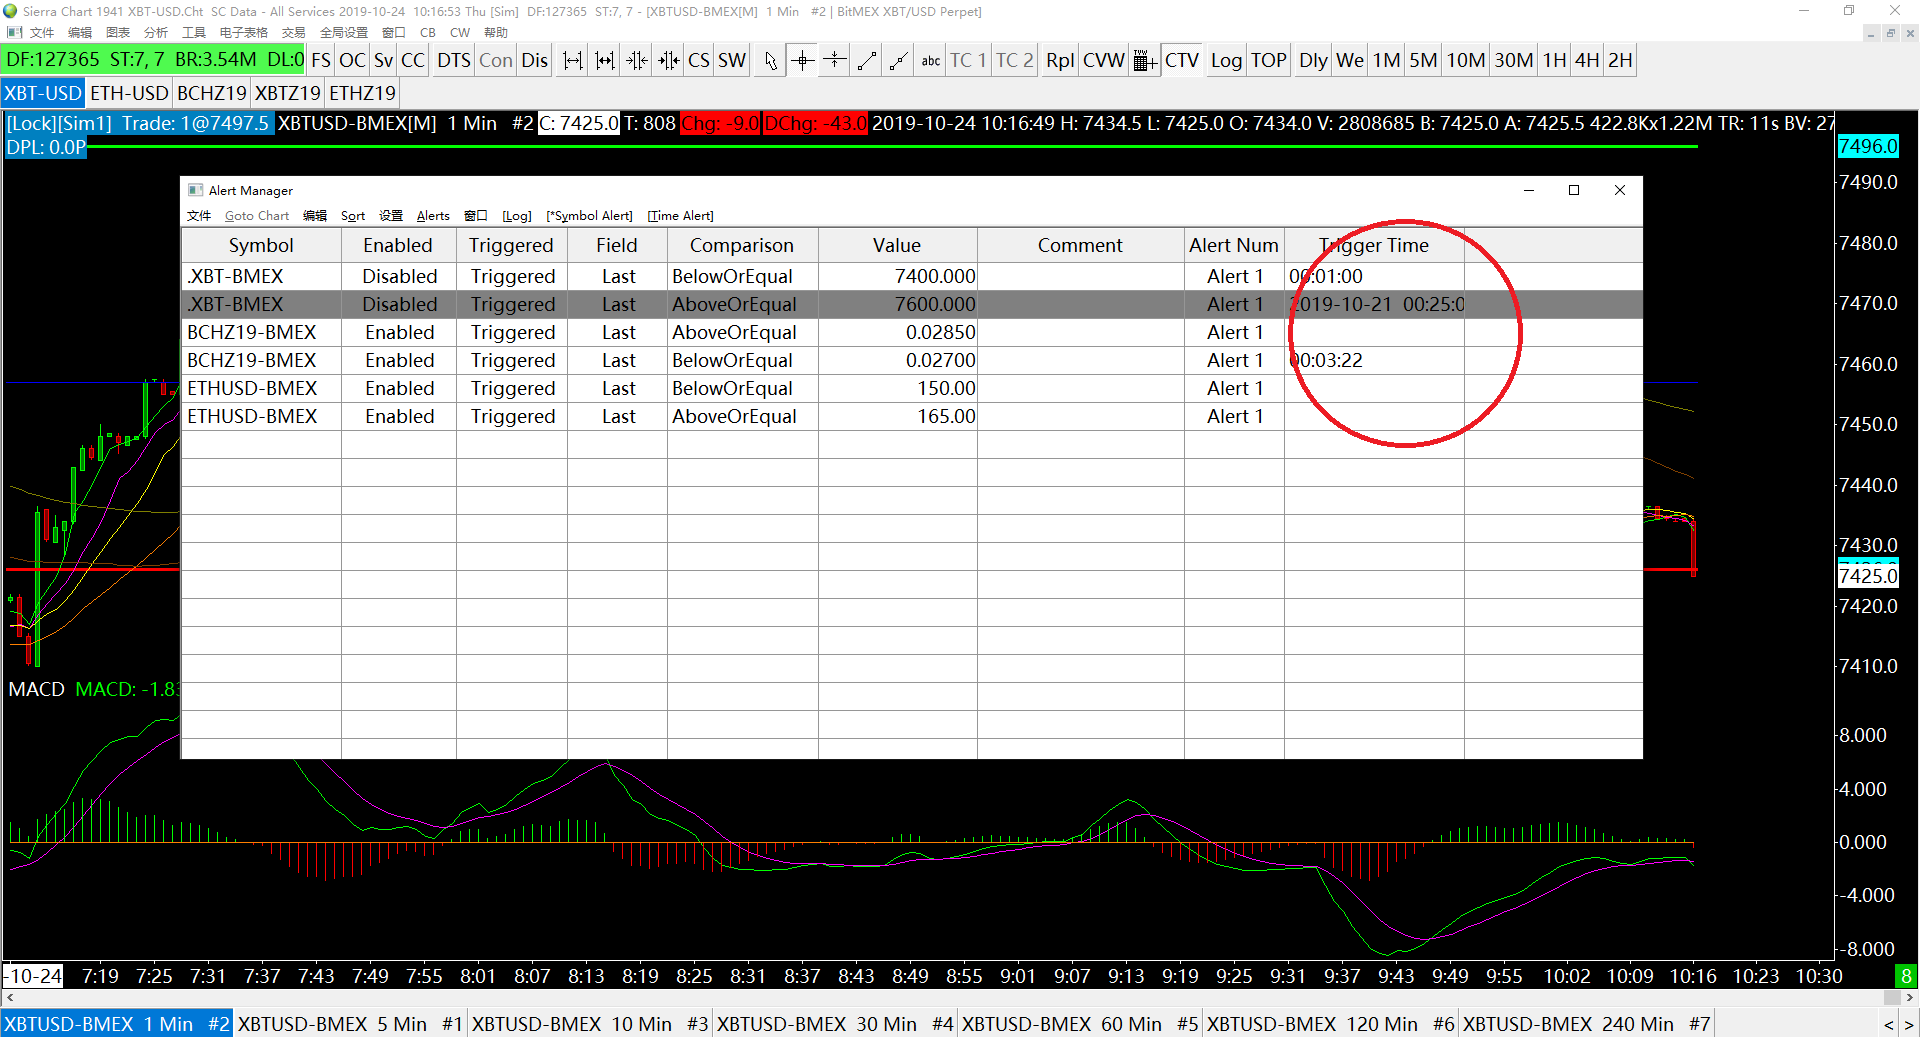
Task: Click the extending ray line tool
Action: [x=898, y=61]
